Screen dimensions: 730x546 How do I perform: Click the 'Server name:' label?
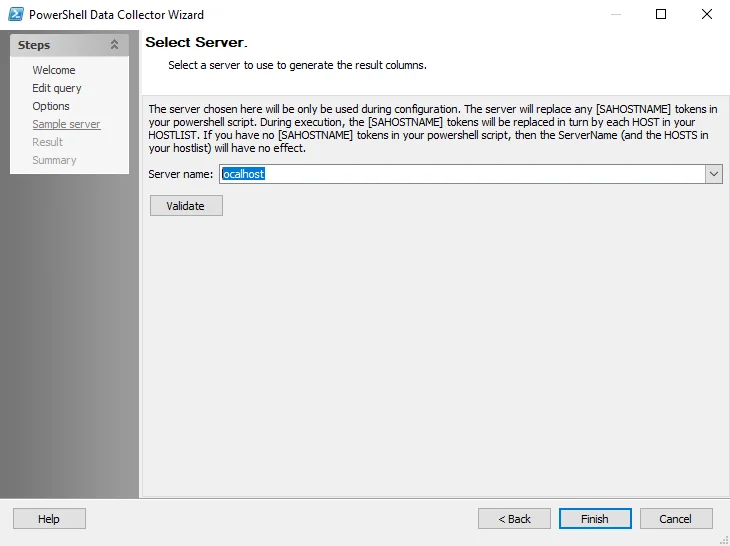point(181,174)
